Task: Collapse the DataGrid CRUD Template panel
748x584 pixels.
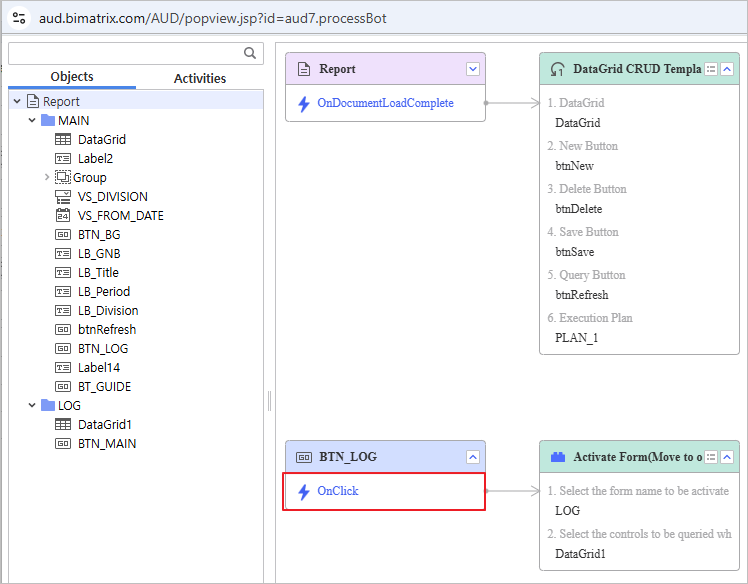Action: [727, 69]
